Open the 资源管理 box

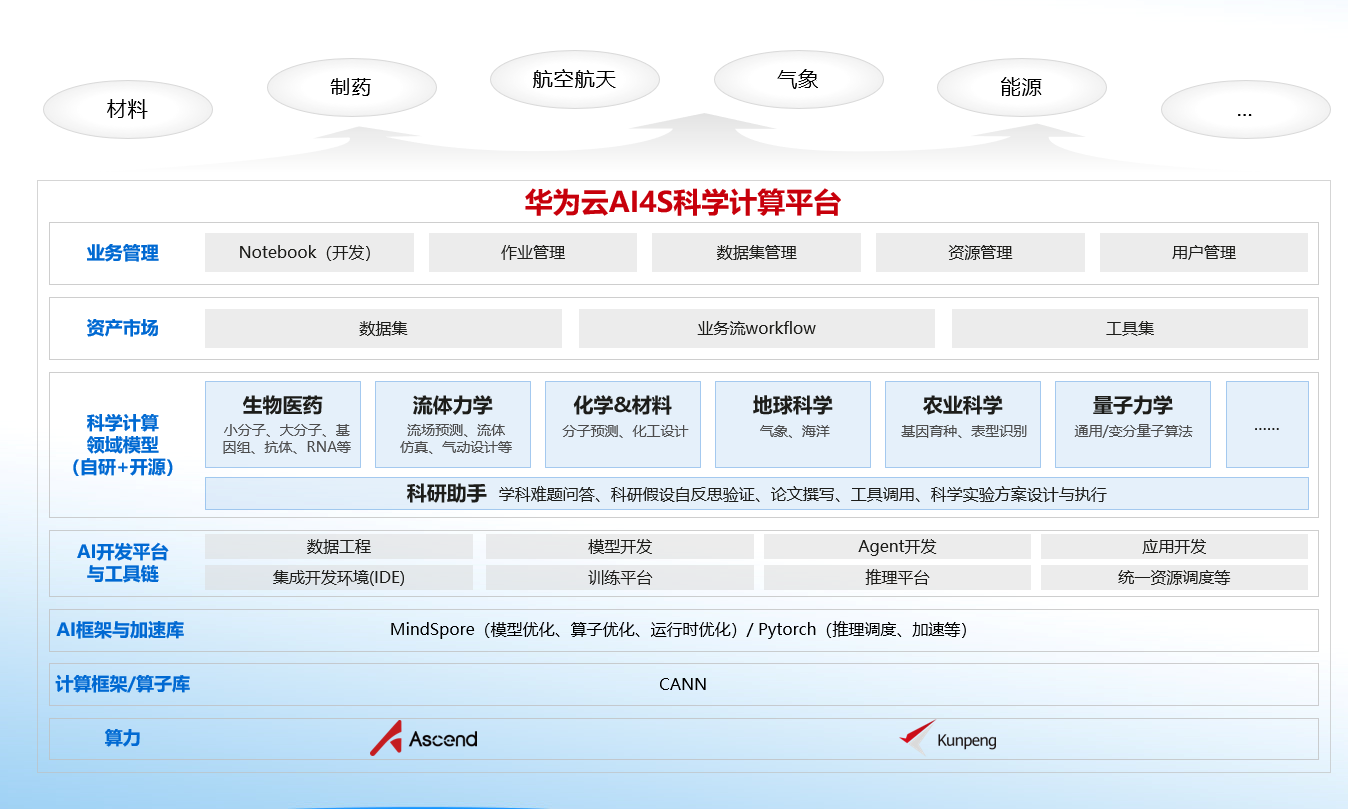click(x=980, y=252)
